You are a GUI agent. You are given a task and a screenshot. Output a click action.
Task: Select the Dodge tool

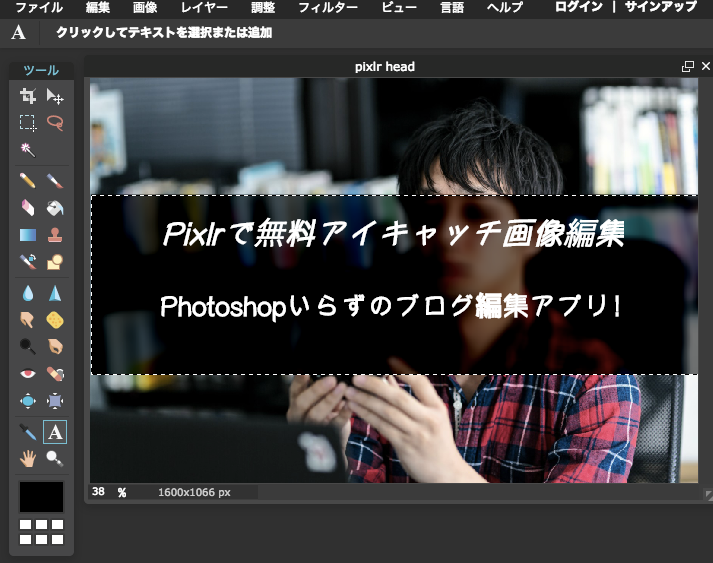[x=28, y=347]
